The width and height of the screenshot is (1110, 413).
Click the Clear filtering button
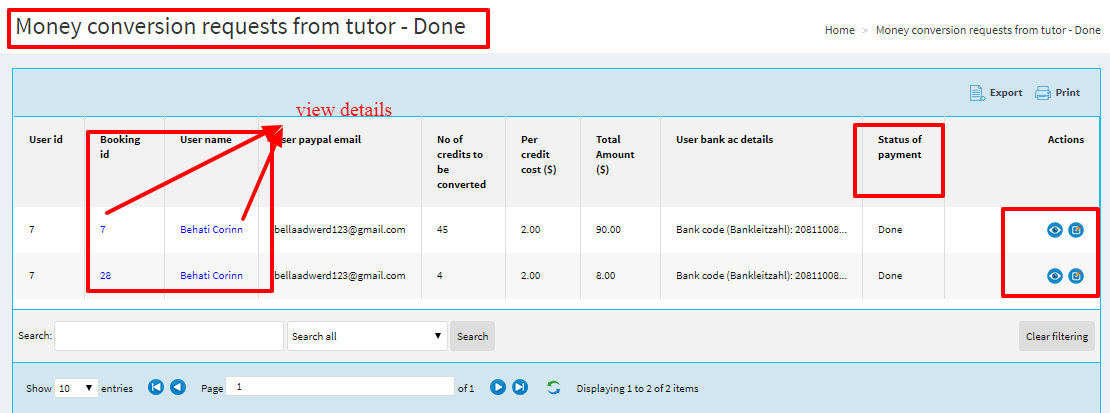pos(1056,336)
